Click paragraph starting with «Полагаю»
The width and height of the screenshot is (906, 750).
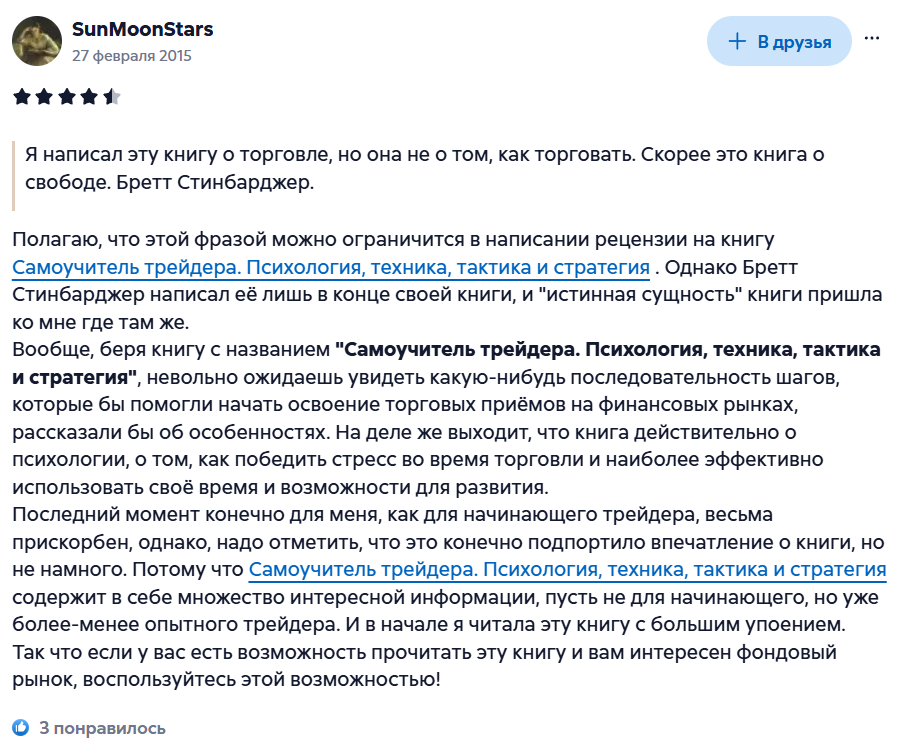tap(447, 281)
